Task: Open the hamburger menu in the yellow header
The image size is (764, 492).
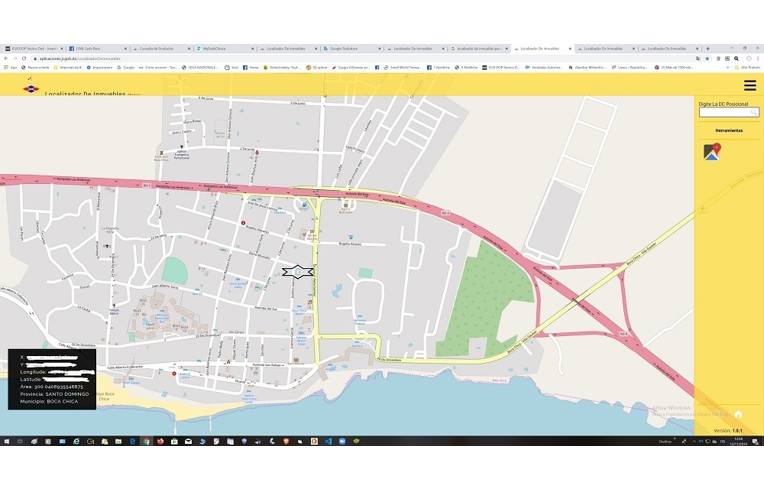Action: tap(749, 86)
